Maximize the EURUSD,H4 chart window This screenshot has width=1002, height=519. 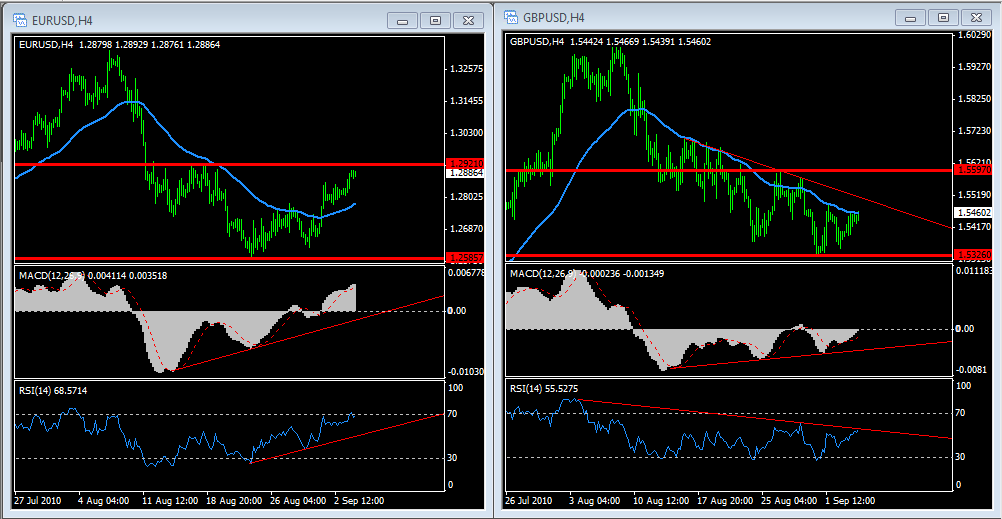(x=435, y=20)
